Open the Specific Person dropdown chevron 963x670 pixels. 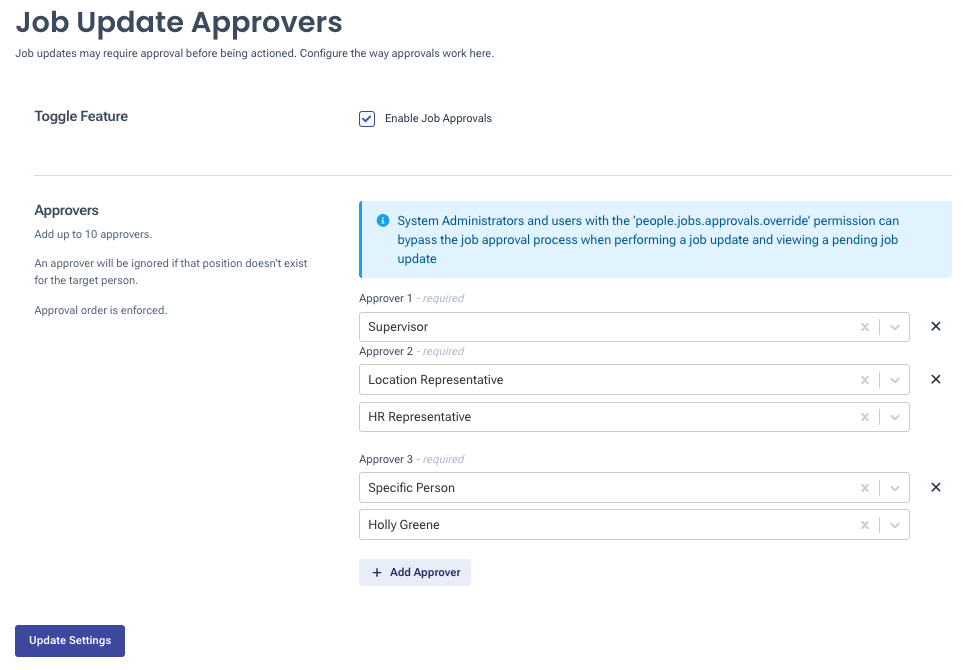pos(895,488)
